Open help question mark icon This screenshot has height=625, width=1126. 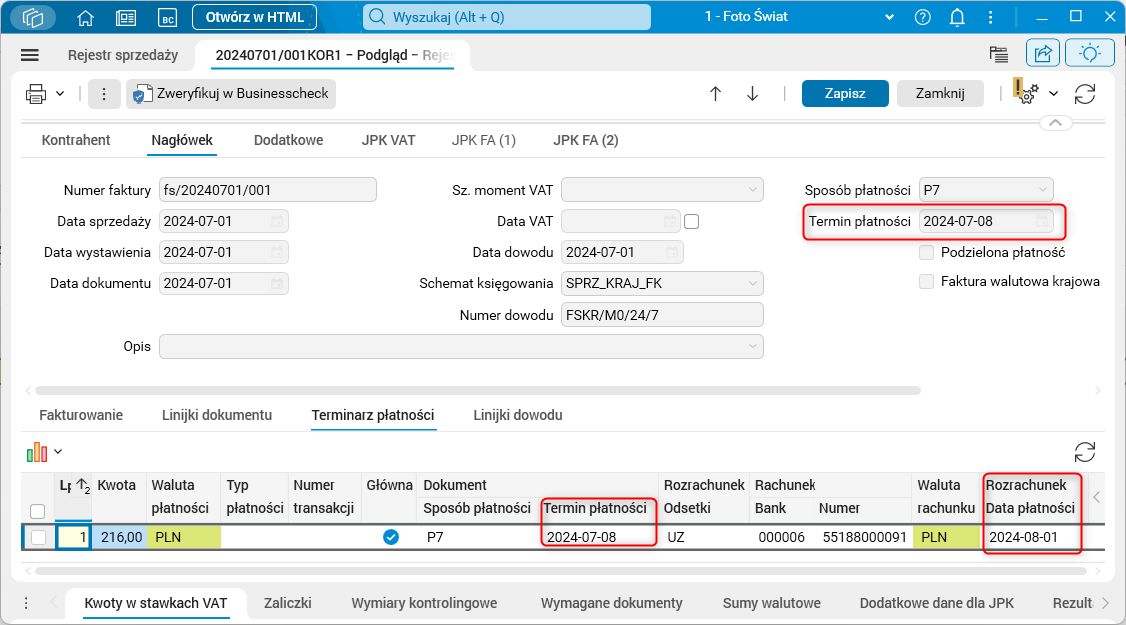point(923,17)
